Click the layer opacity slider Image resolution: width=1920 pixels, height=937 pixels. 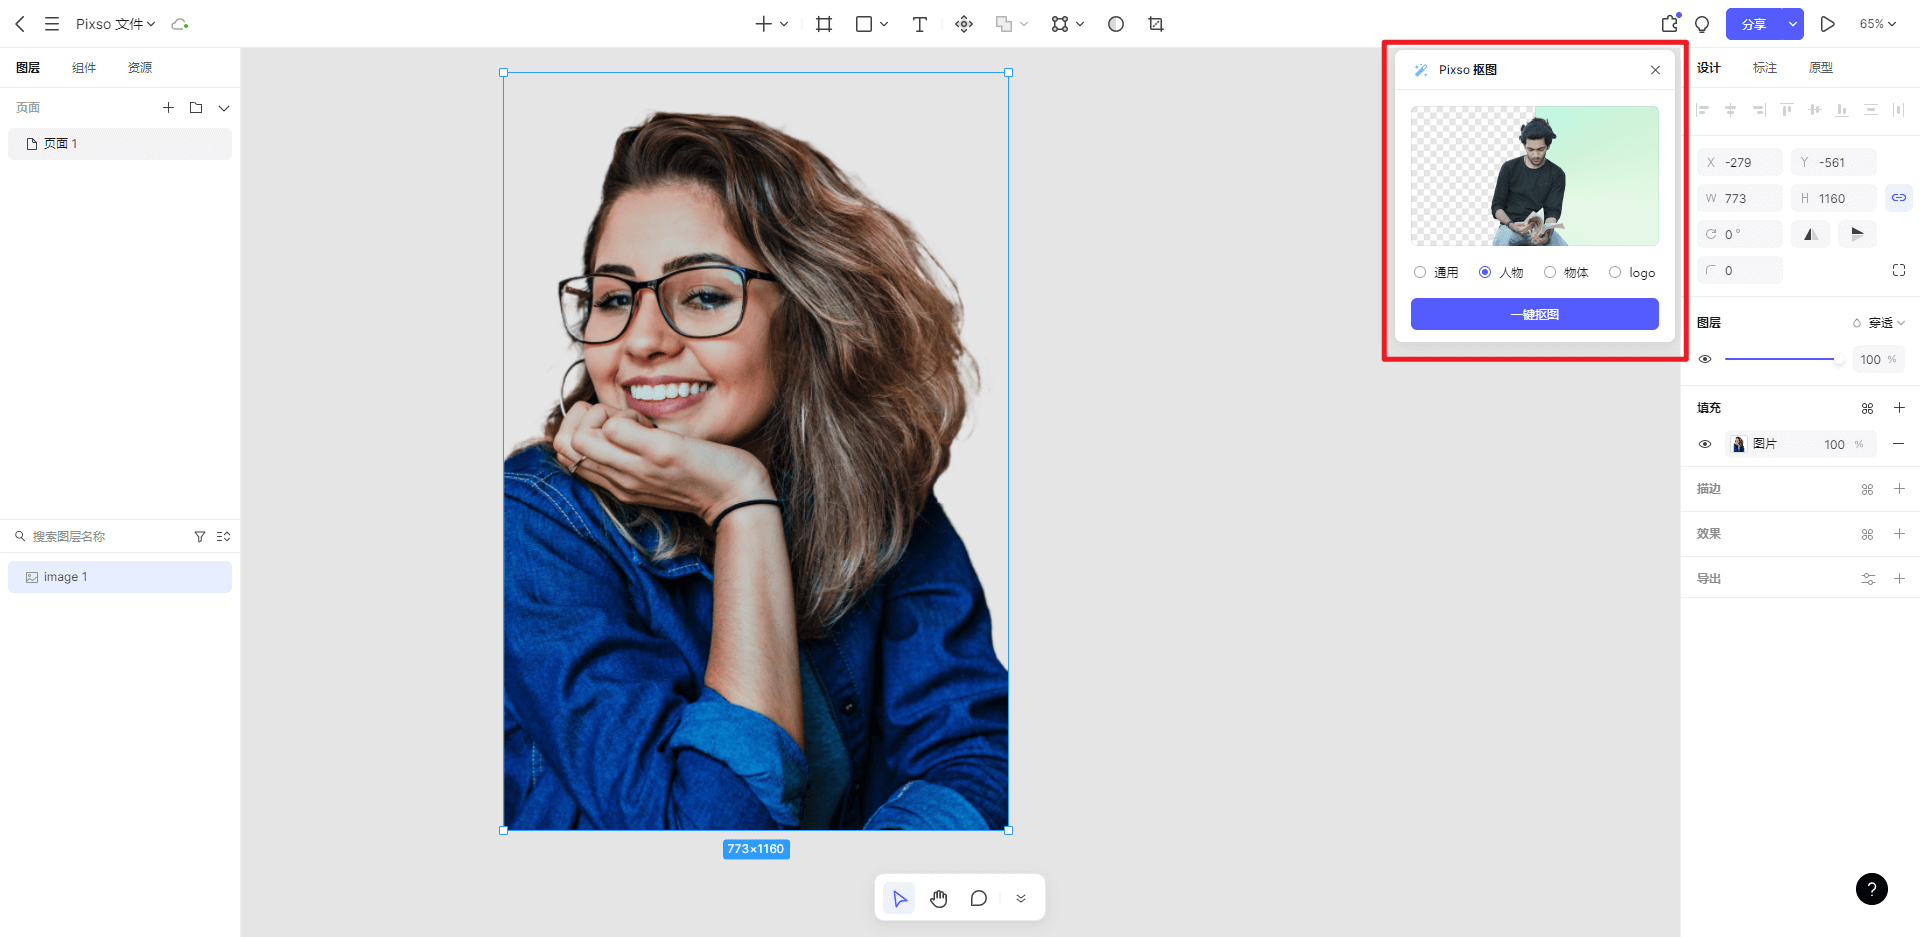tap(1780, 359)
